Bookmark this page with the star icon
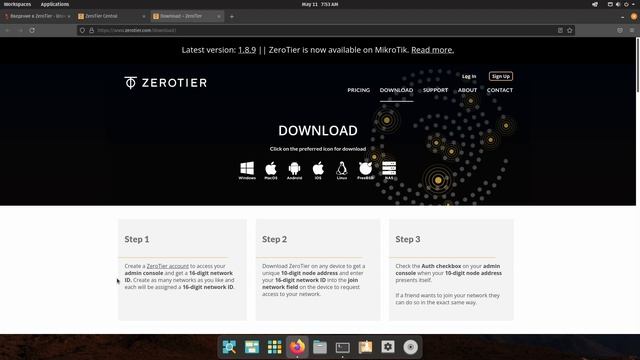This screenshot has width=640, height=360. point(570,30)
